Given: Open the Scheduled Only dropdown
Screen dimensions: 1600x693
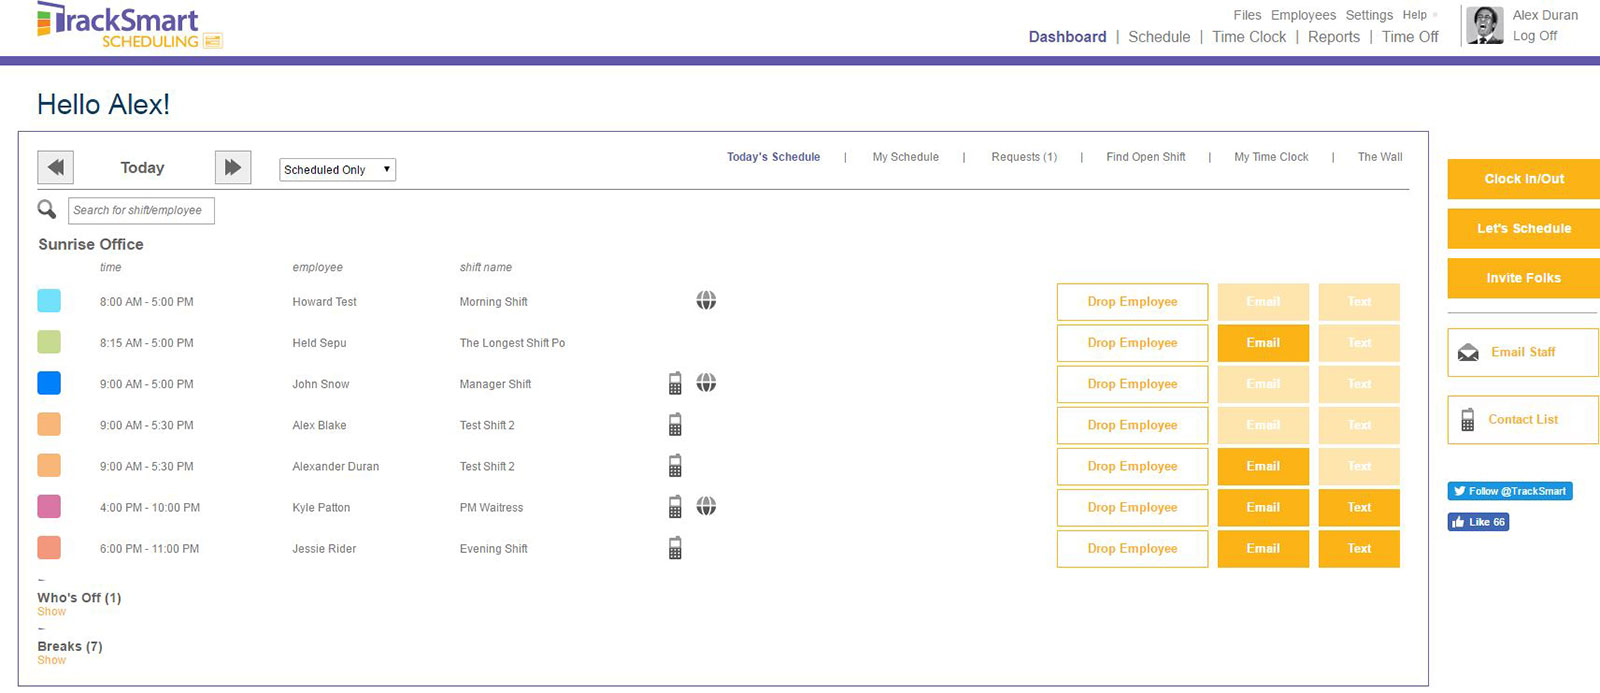Looking at the screenshot, I should point(337,170).
